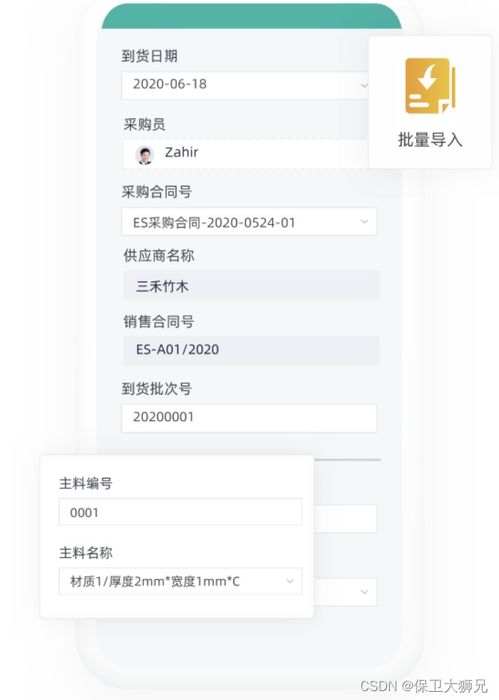Click the 批量导入 import icon
This screenshot has width=499, height=700.
pyautogui.click(x=430, y=86)
